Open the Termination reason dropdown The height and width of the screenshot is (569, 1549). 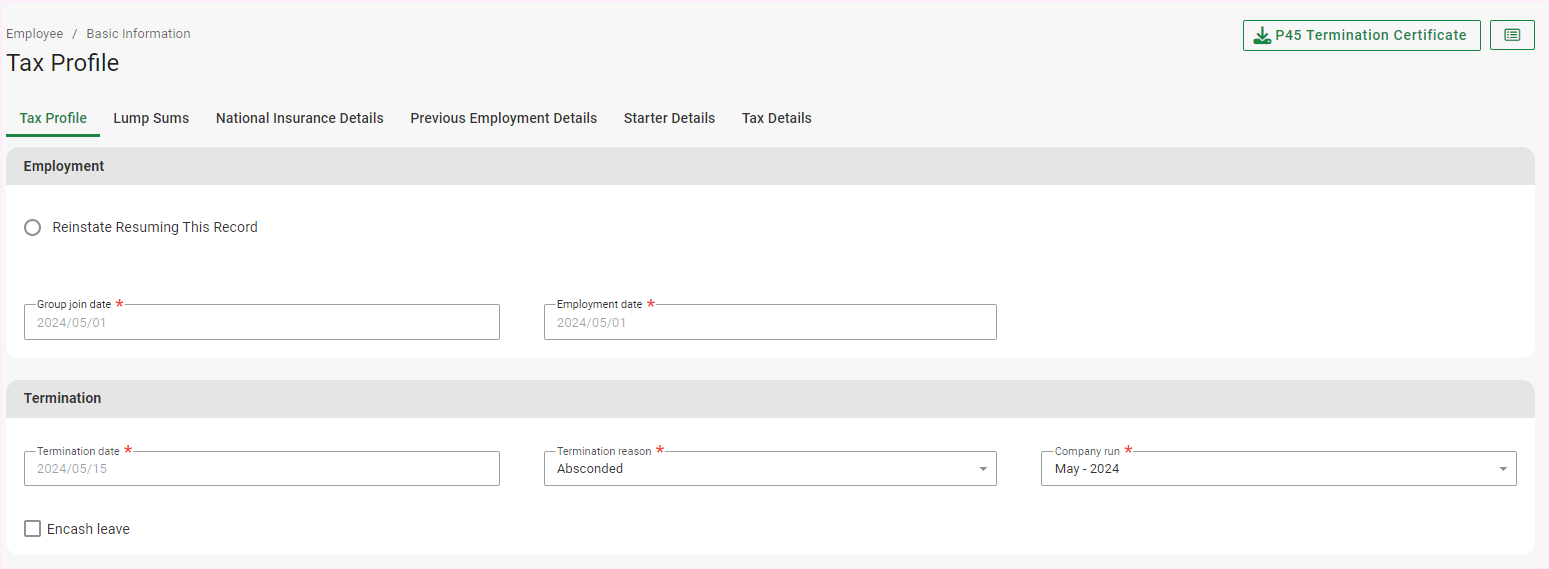769,468
